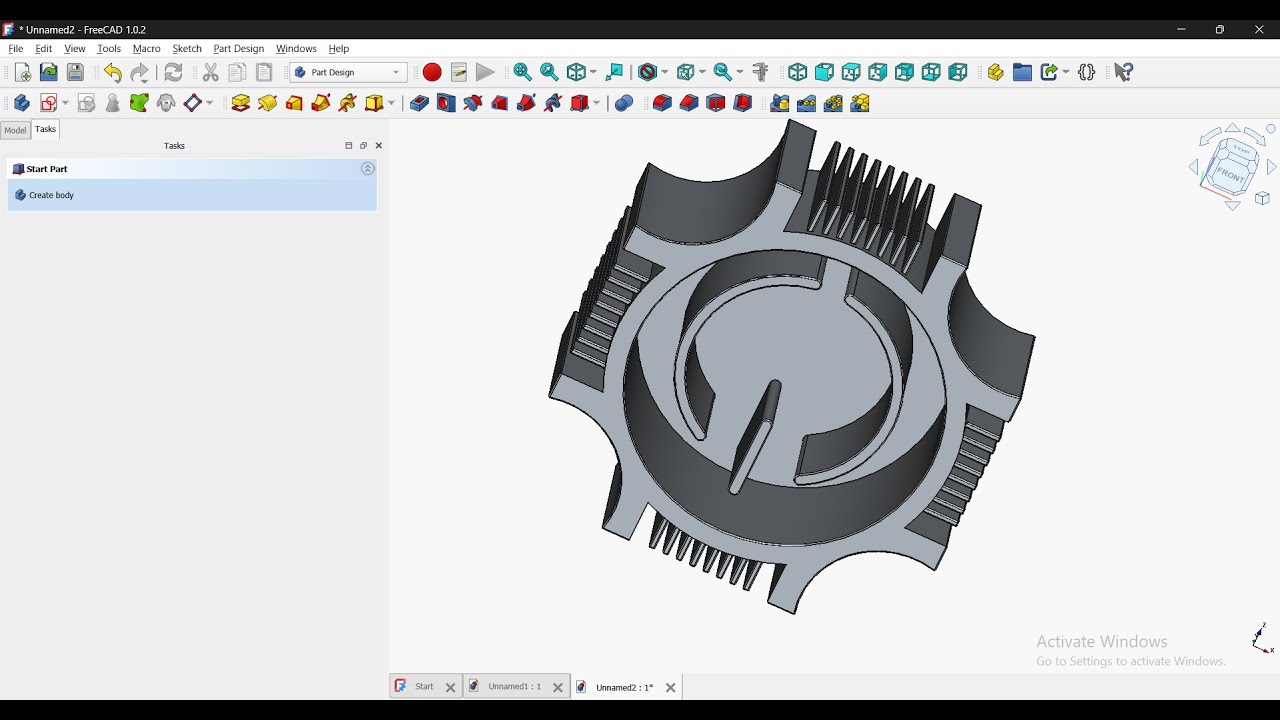Close the Start tab
Image resolution: width=1280 pixels, height=720 pixels.
click(451, 688)
